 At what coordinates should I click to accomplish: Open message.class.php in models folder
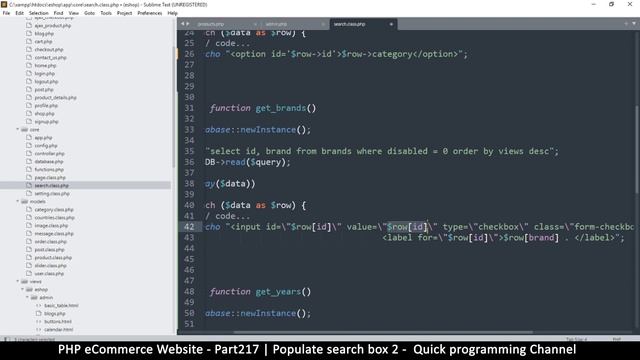(54, 233)
